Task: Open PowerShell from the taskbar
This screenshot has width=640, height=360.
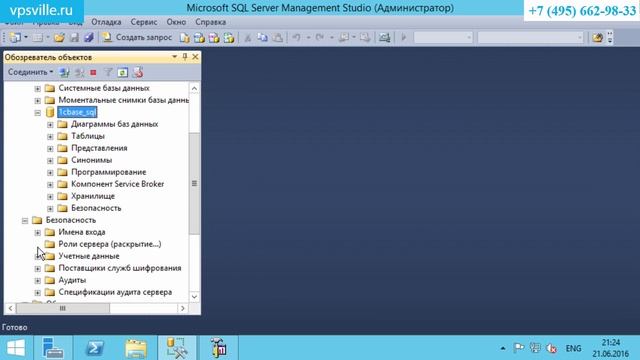Action: [94, 348]
